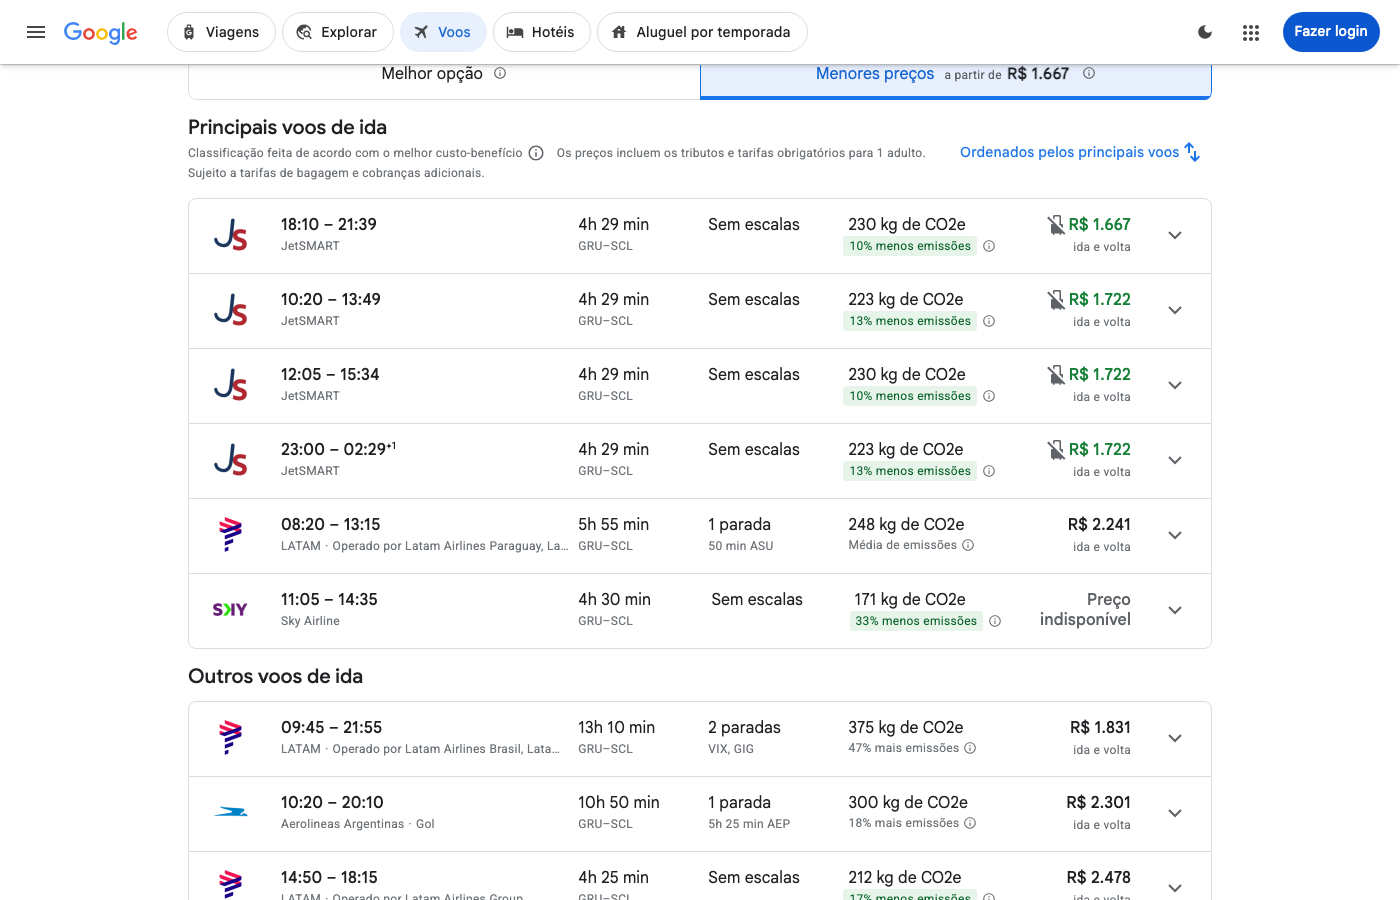The width and height of the screenshot is (1400, 900).
Task: Open the main hamburger menu
Action: tap(36, 32)
